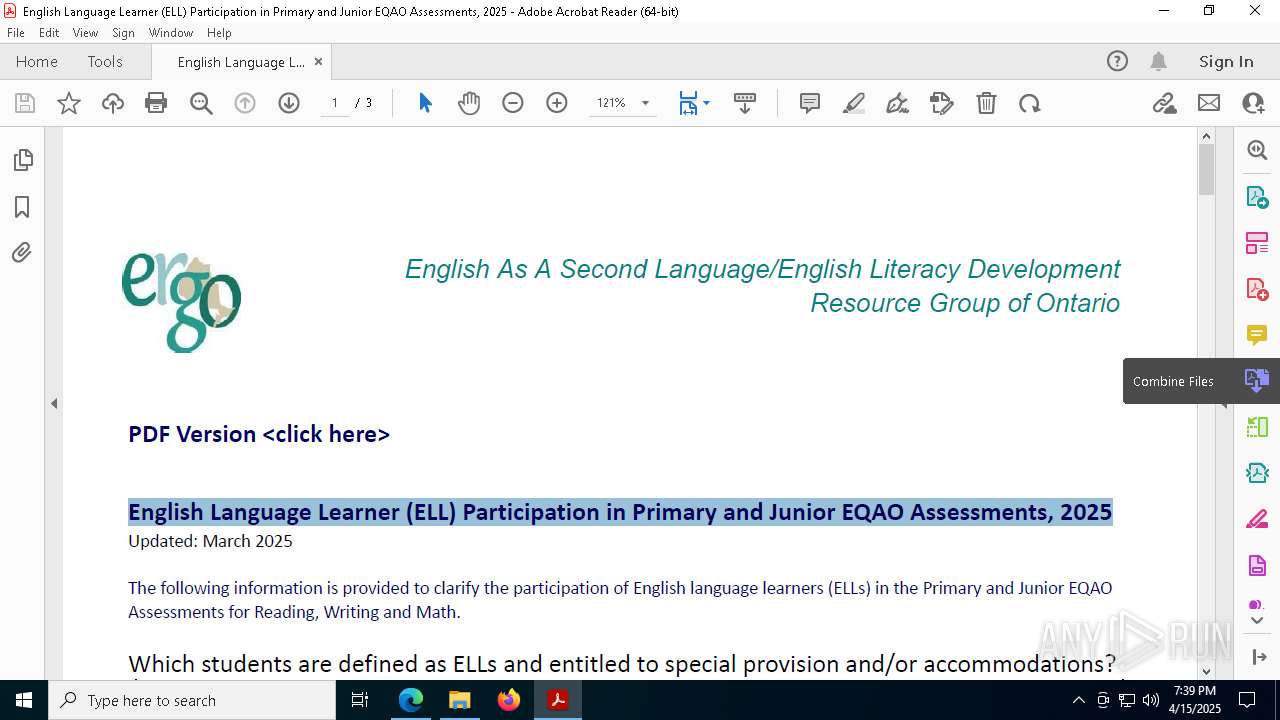The image size is (1280, 720).
Task: Open the Bookmarks panel
Action: 22,207
